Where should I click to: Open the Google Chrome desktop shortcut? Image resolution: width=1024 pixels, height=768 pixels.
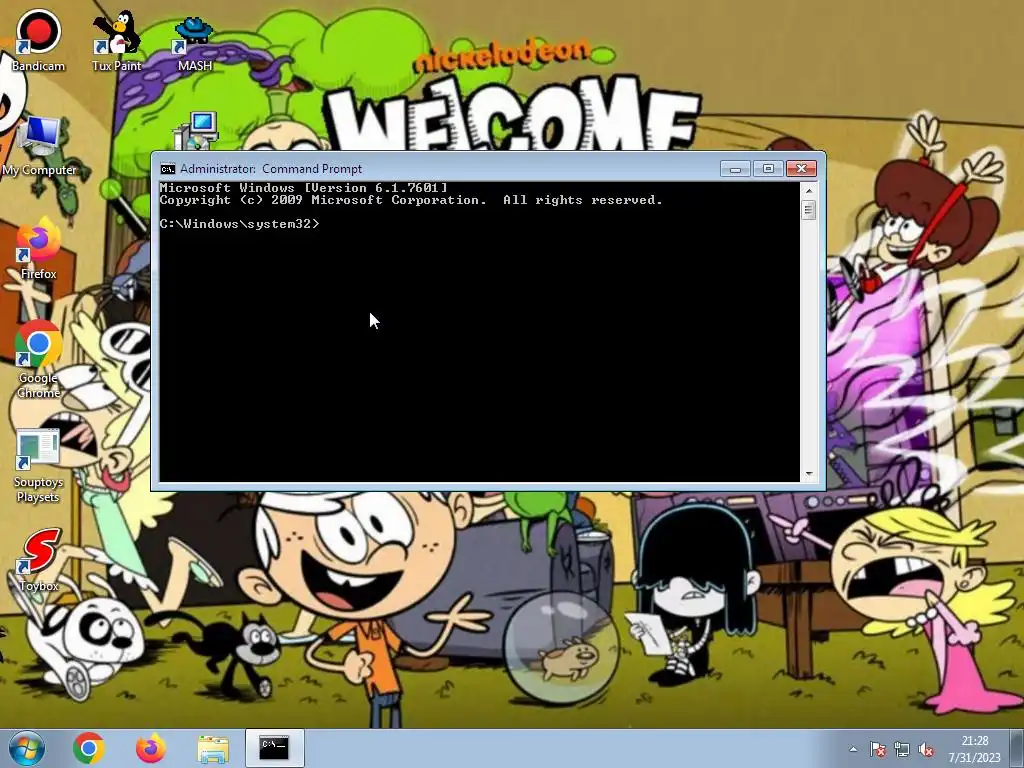39,359
